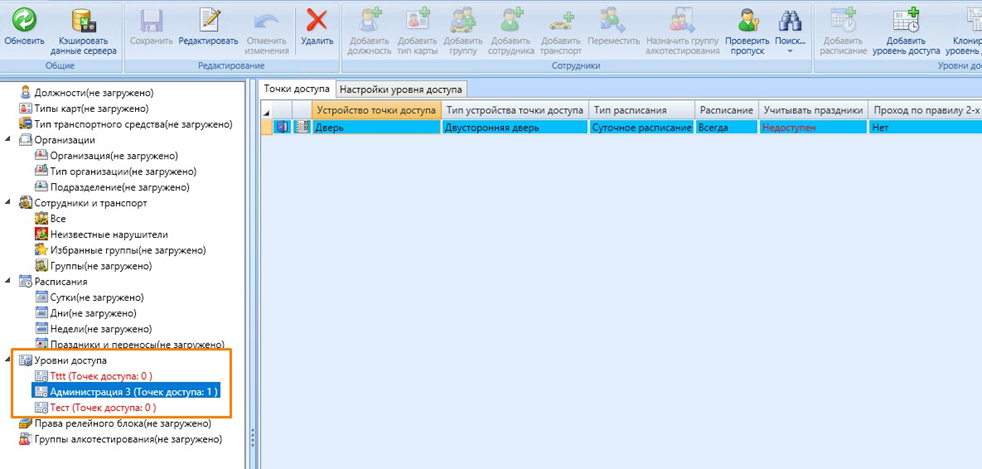Select the Точки доступа tab
The width and height of the screenshot is (982, 469).
[296, 89]
